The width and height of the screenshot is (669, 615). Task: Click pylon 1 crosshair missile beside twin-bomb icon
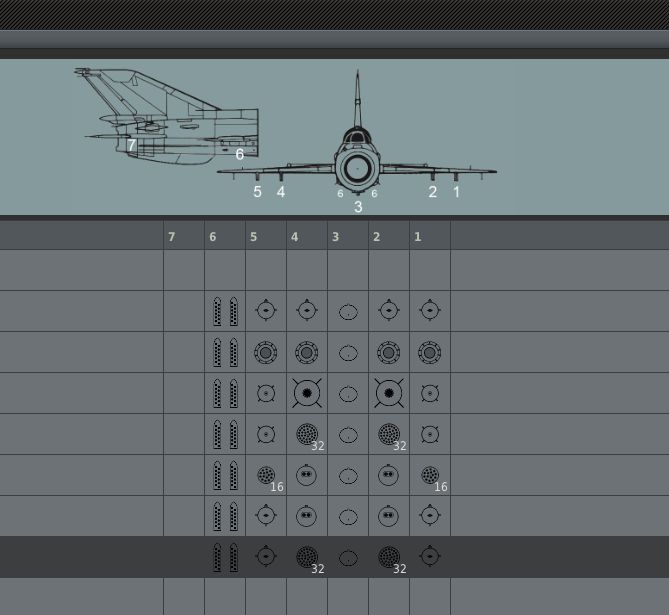coord(430,515)
